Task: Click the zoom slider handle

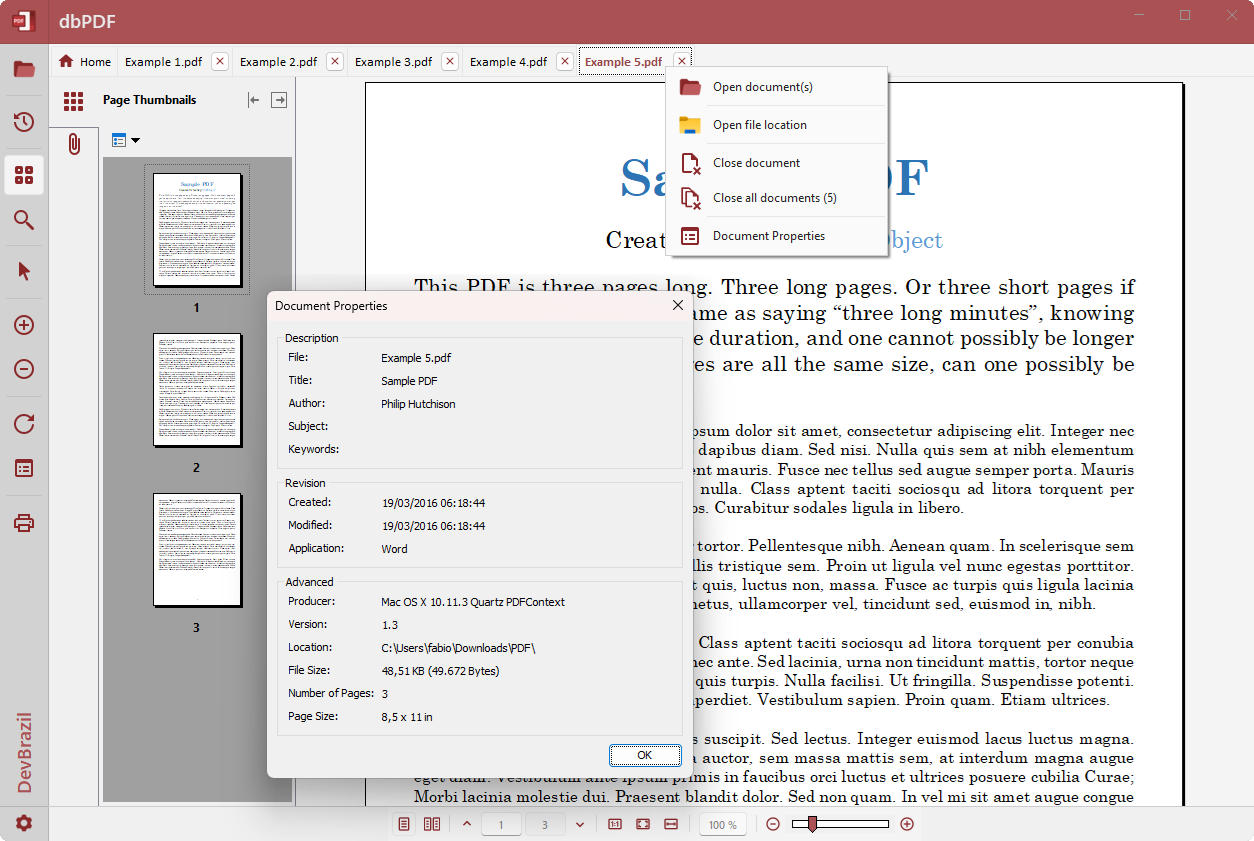Action: click(x=812, y=824)
